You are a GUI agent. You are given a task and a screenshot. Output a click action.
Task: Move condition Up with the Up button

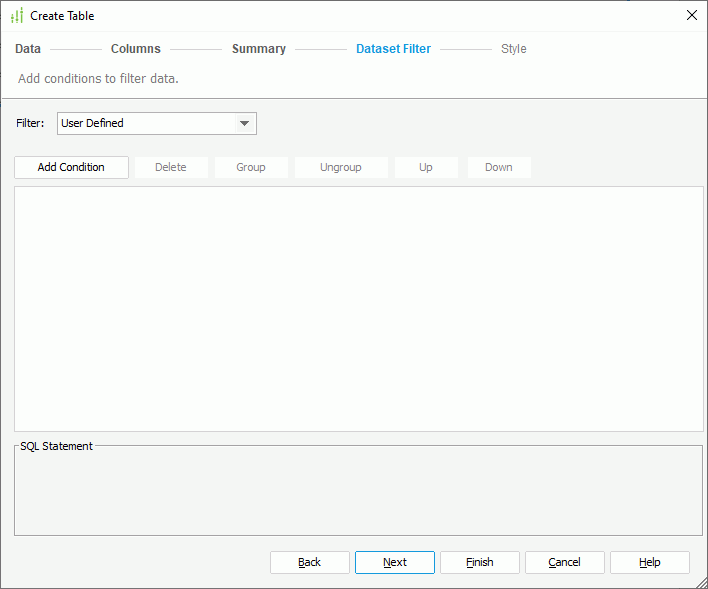pos(426,167)
